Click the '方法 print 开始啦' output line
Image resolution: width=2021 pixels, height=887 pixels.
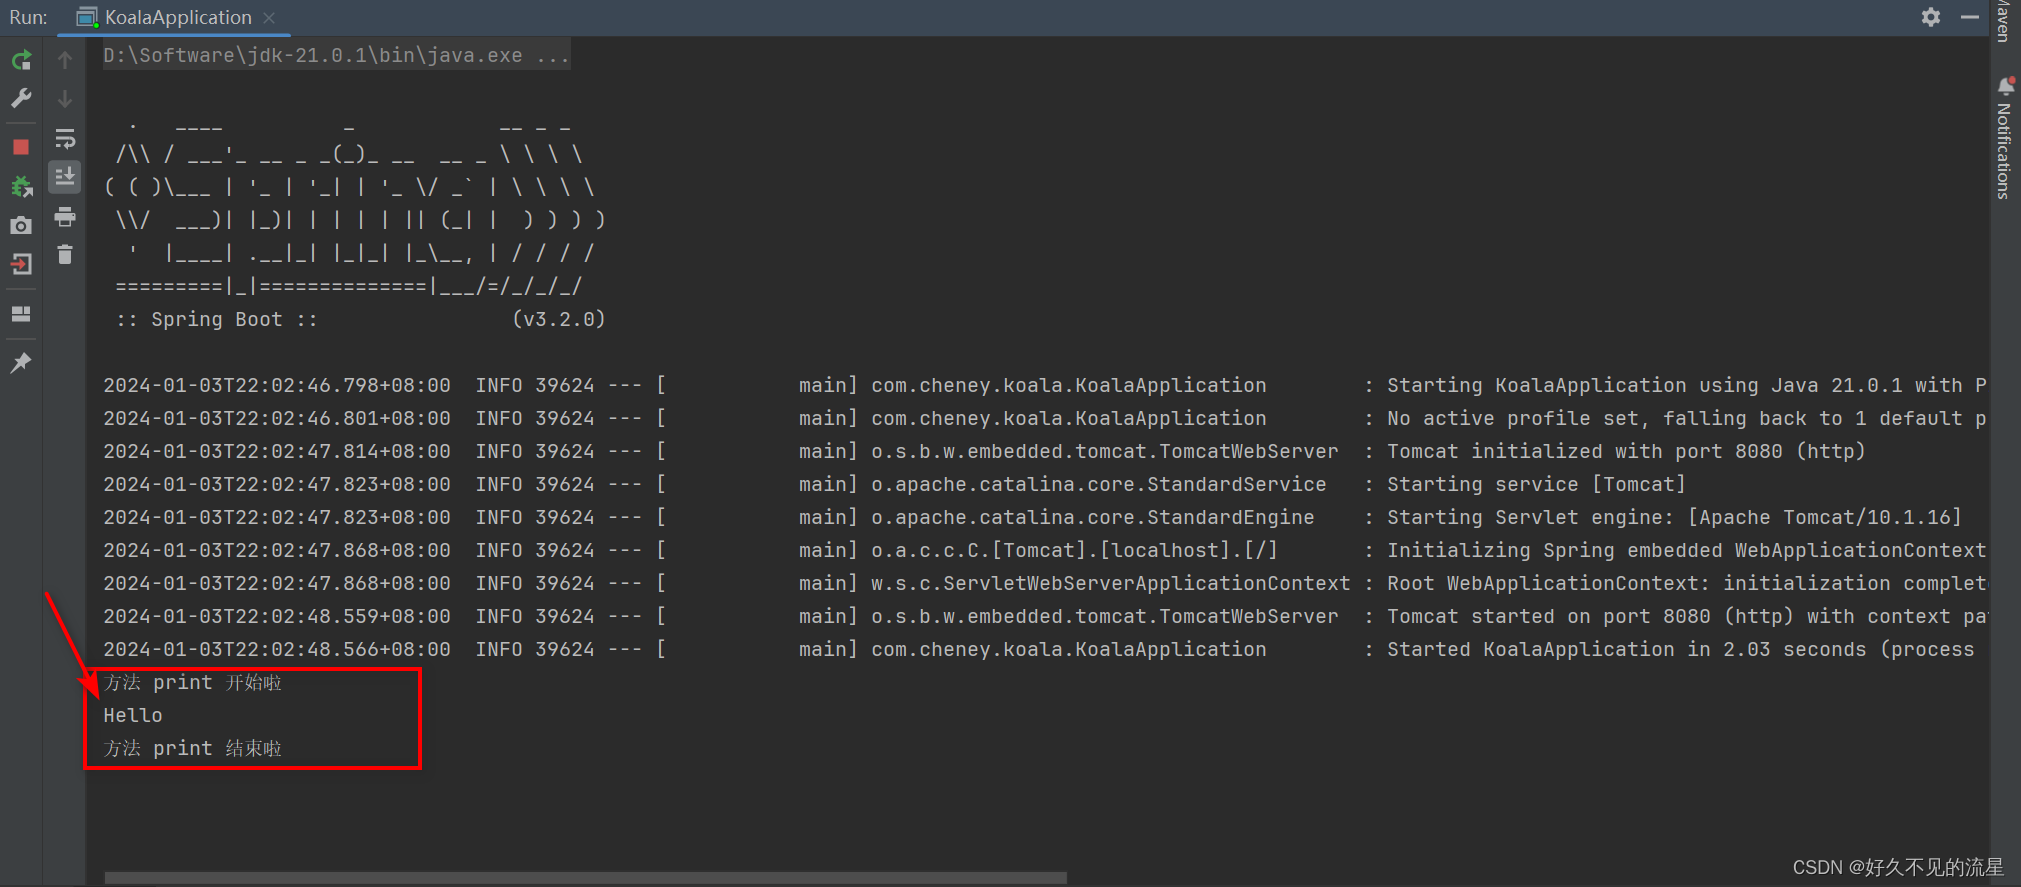coord(192,682)
